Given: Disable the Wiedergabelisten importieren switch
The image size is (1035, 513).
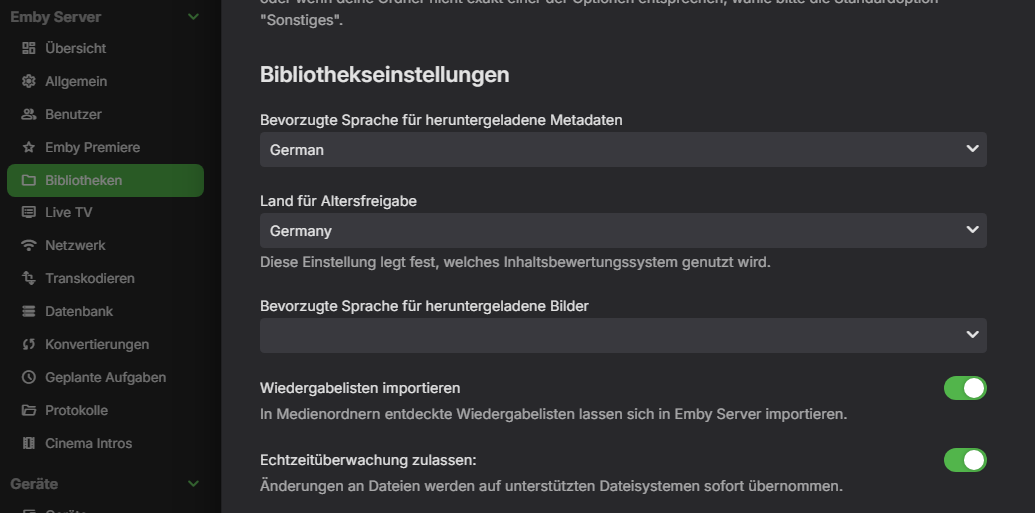Looking at the screenshot, I should [x=965, y=388].
